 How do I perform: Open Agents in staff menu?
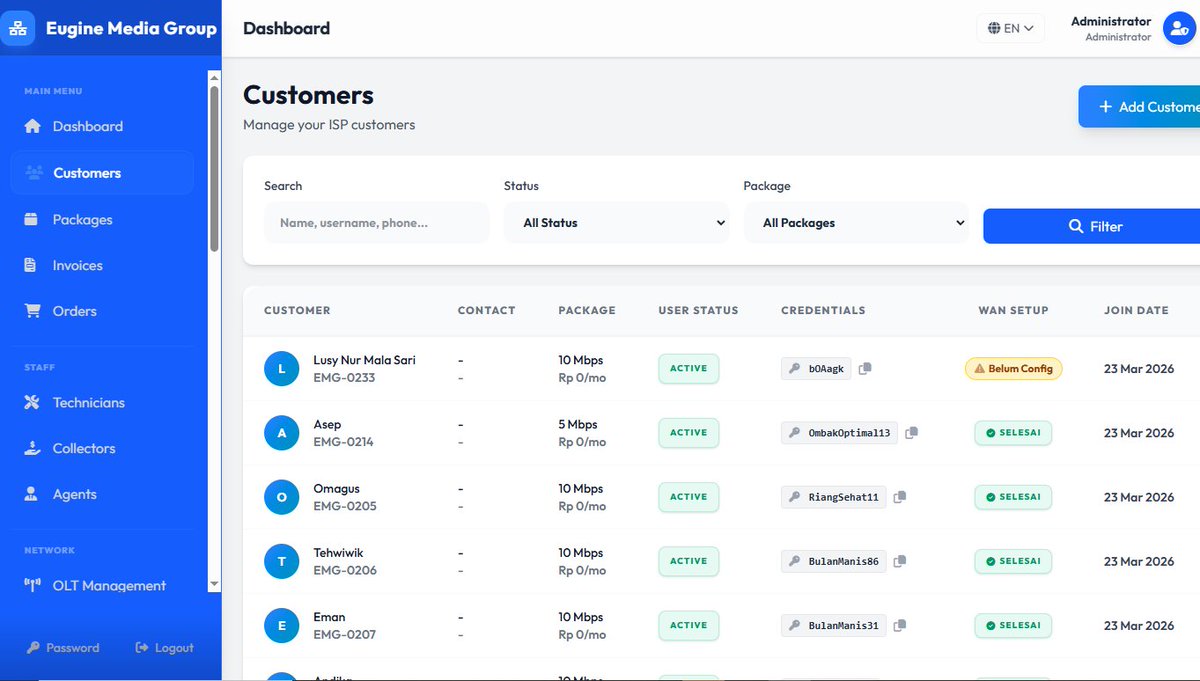click(102, 494)
